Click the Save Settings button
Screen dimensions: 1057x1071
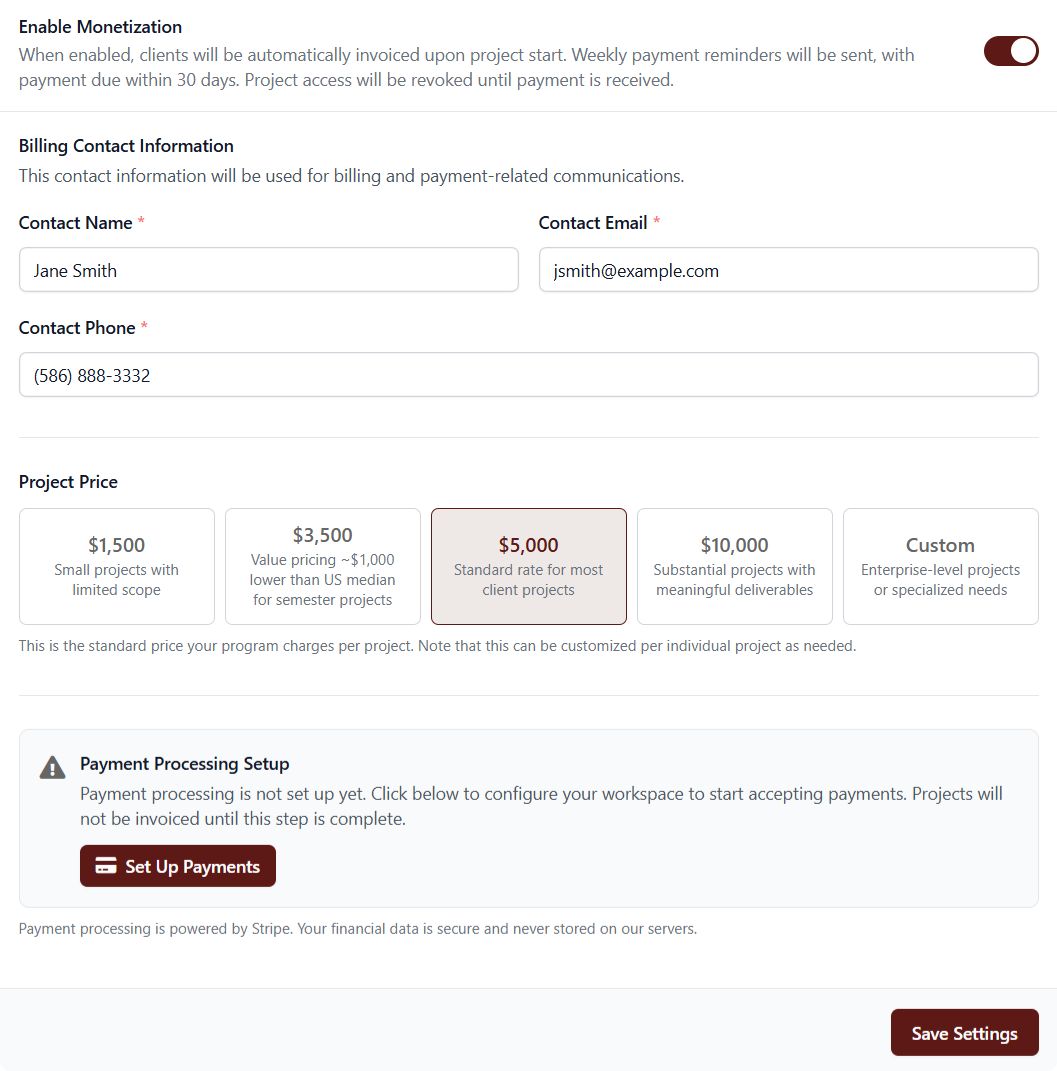point(964,1032)
